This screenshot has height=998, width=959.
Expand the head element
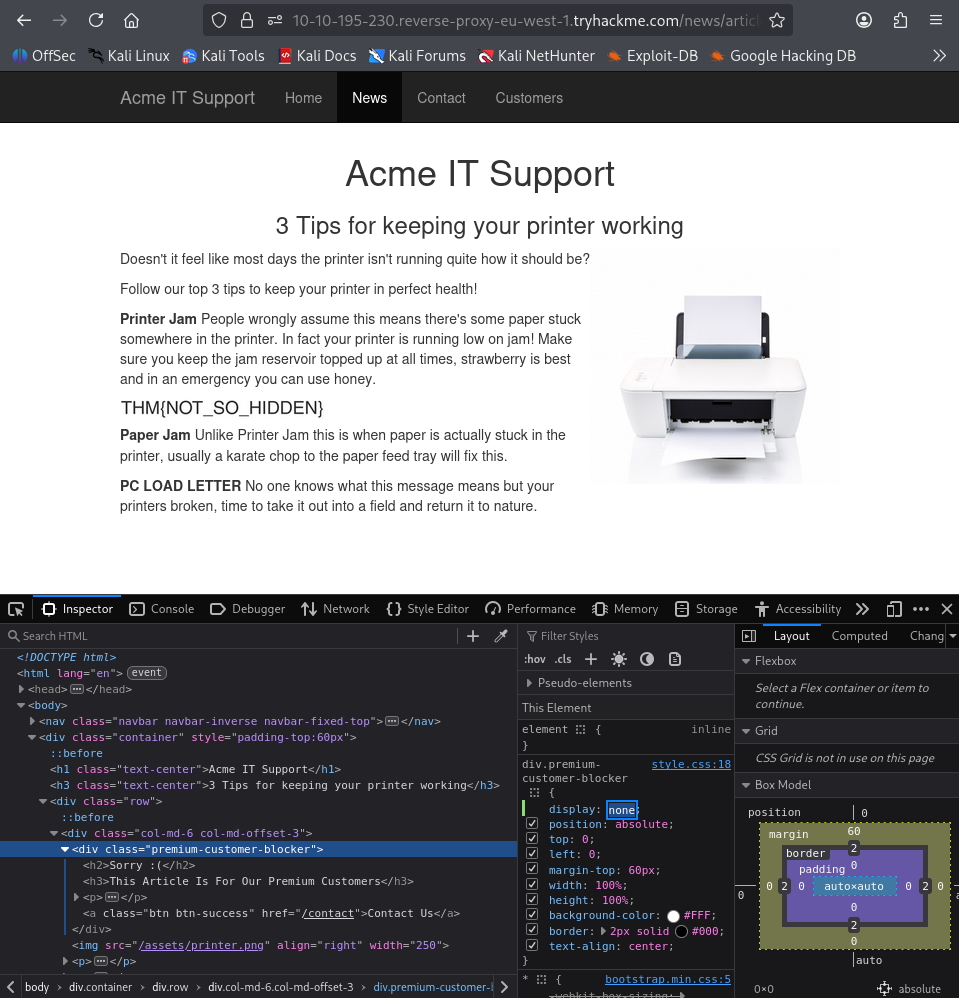coord(22,689)
